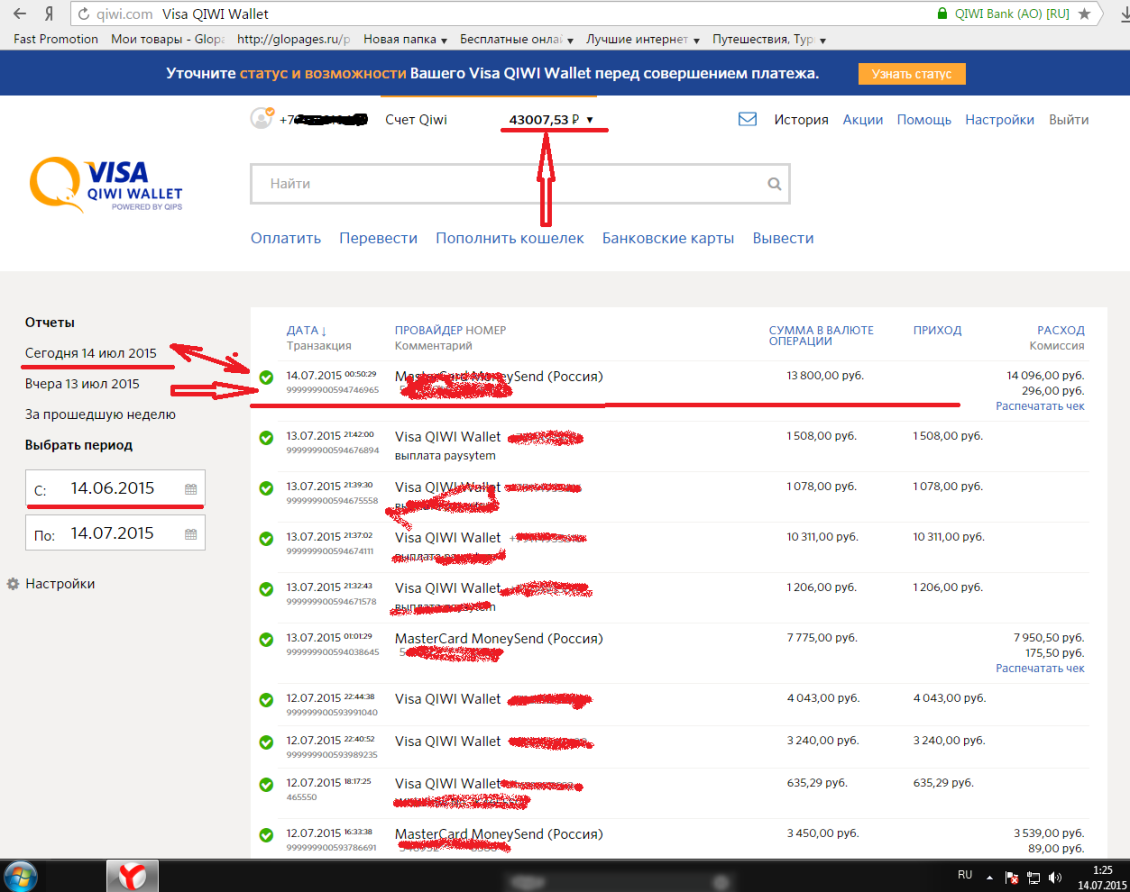Open the Windows Start menu orb
This screenshot has width=1130, height=892.
pos(20,876)
